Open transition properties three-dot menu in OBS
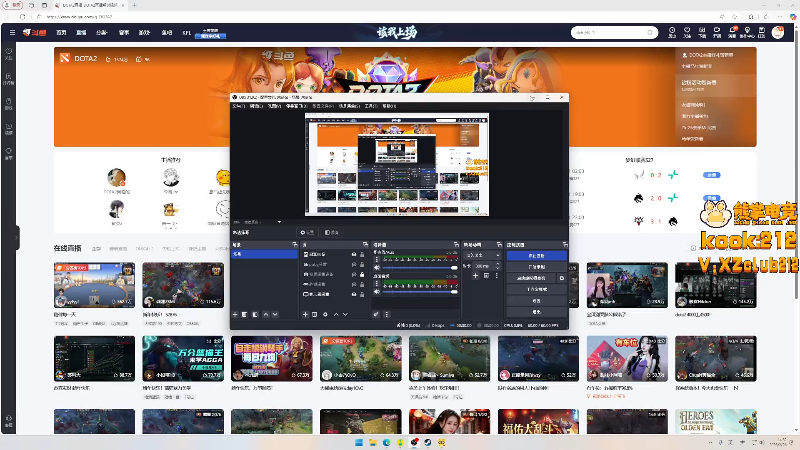 pyautogui.click(x=496, y=276)
